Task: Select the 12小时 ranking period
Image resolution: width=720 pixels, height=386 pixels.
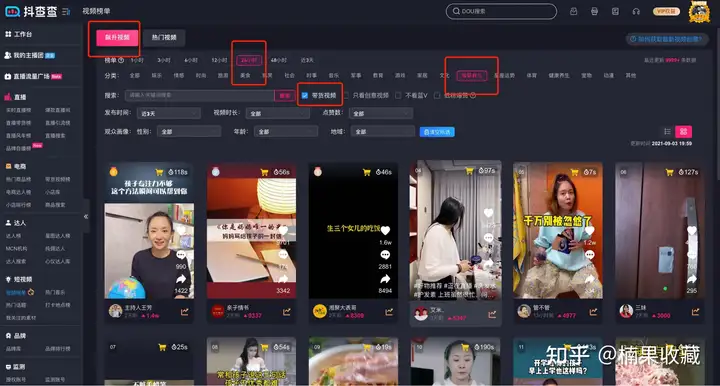Action: click(219, 60)
